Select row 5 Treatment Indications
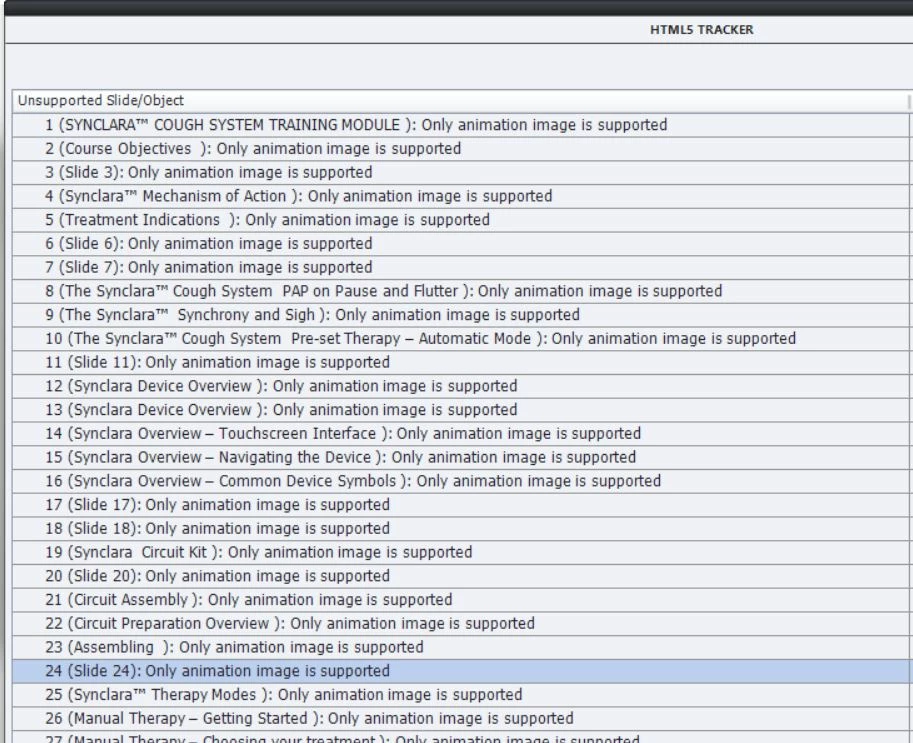Viewport: 913px width, 743px height. pos(460,220)
